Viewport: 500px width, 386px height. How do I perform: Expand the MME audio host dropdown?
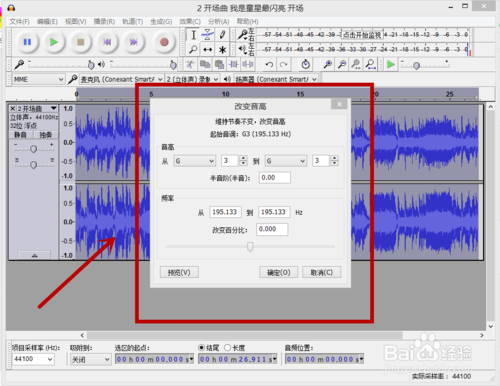38,79
